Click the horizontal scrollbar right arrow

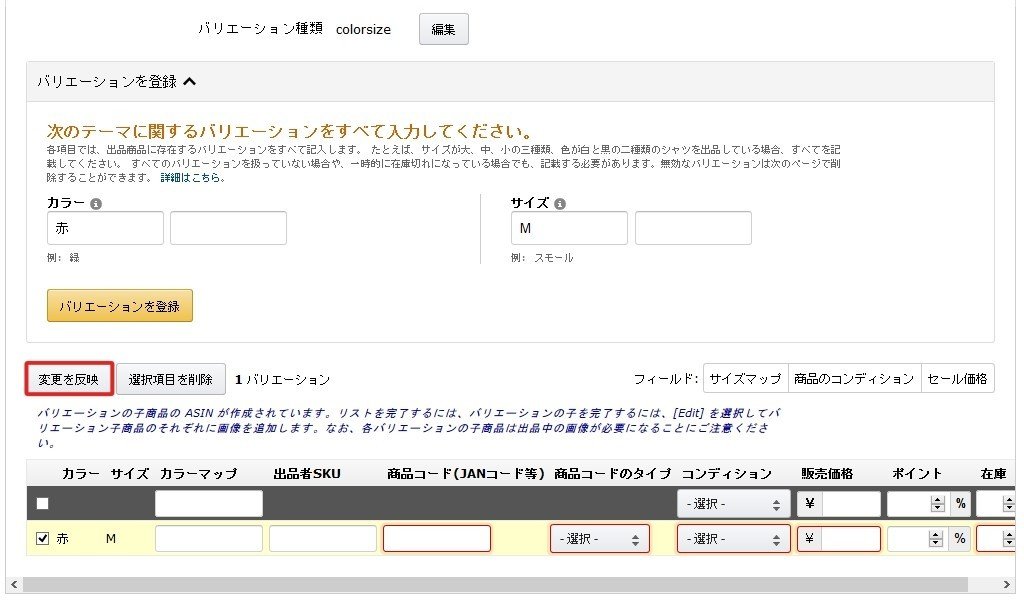1006,584
